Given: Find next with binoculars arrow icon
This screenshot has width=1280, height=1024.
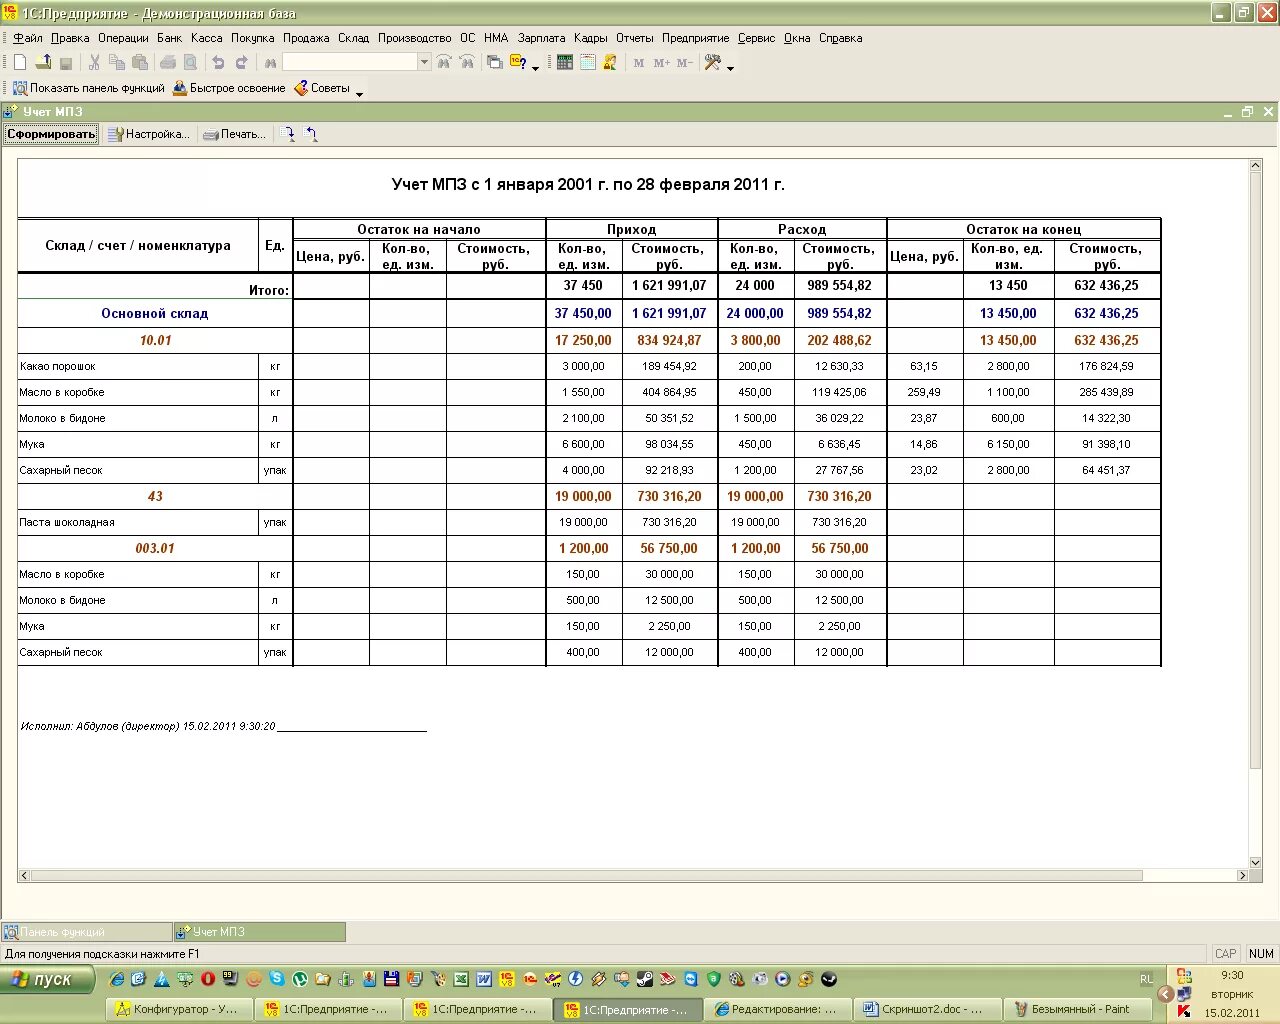Looking at the screenshot, I should [x=444, y=62].
